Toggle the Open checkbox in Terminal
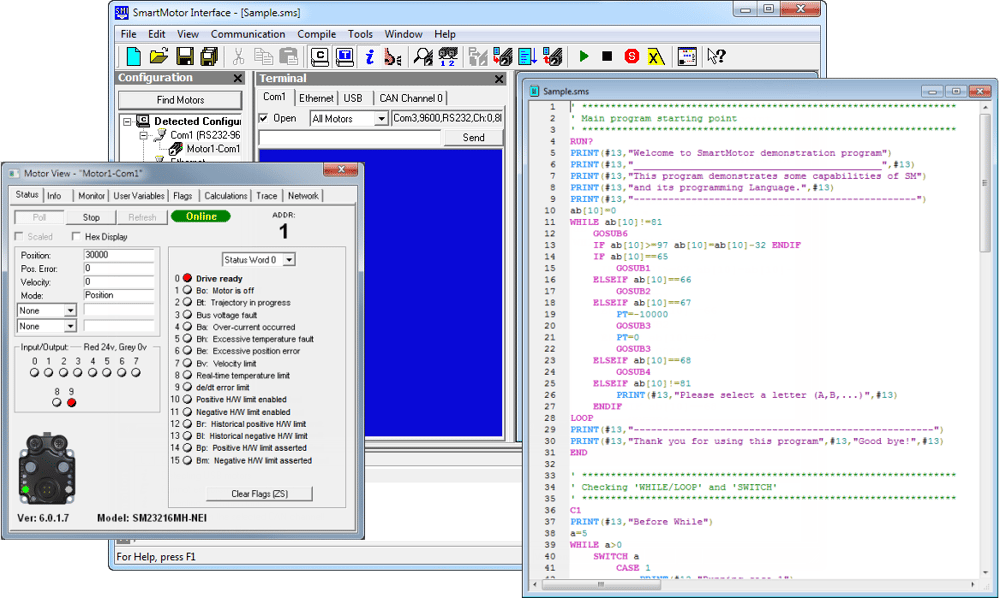1000x598 pixels. coord(264,118)
